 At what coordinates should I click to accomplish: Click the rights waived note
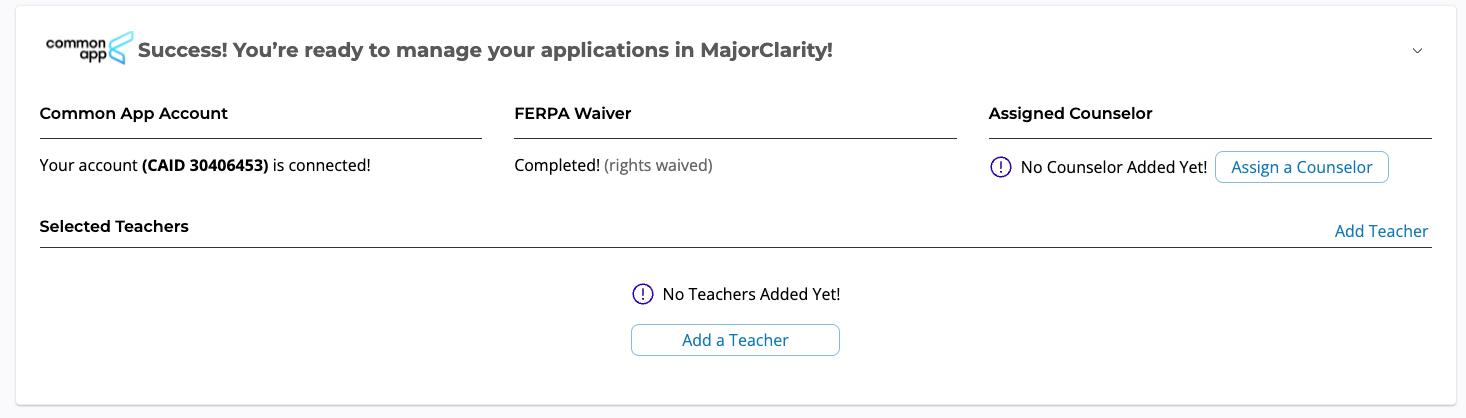coord(658,165)
